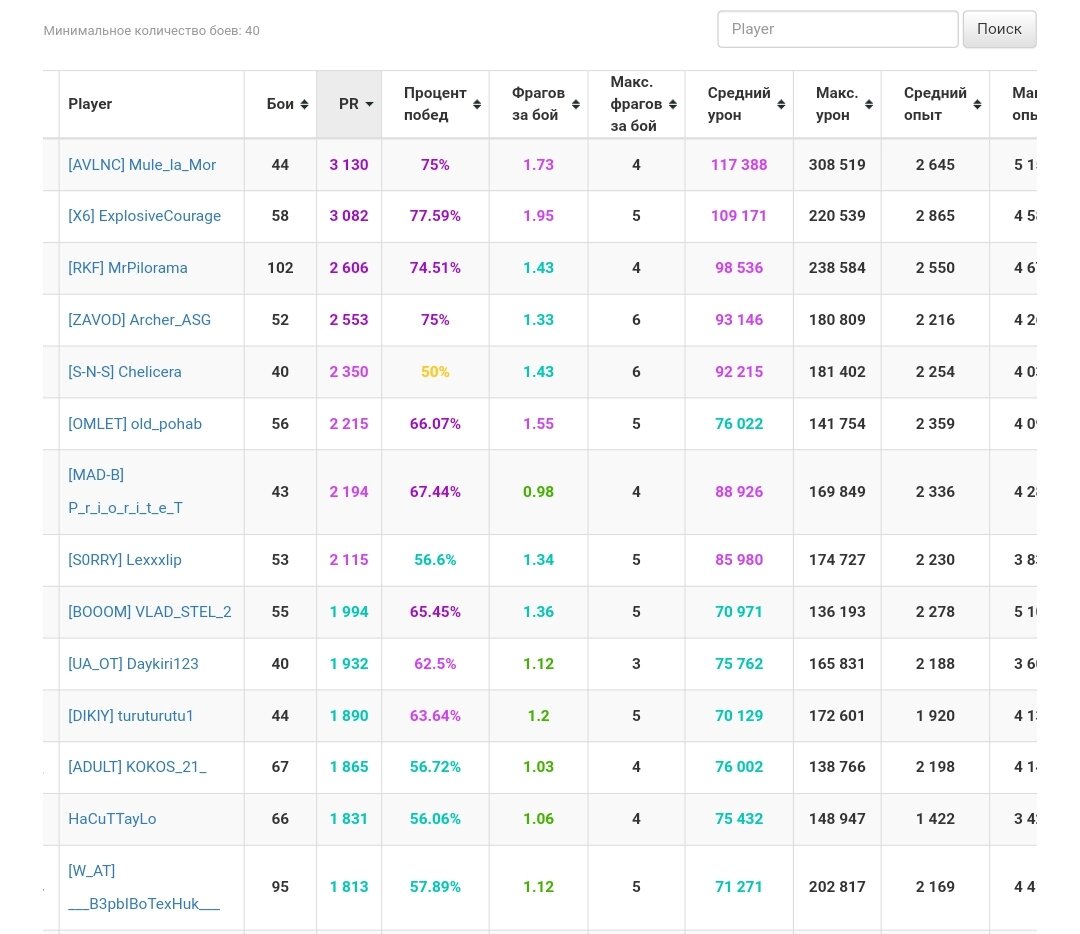1080x934 pixels.
Task: Sort by Макс. урон column arrows
Action: point(869,104)
